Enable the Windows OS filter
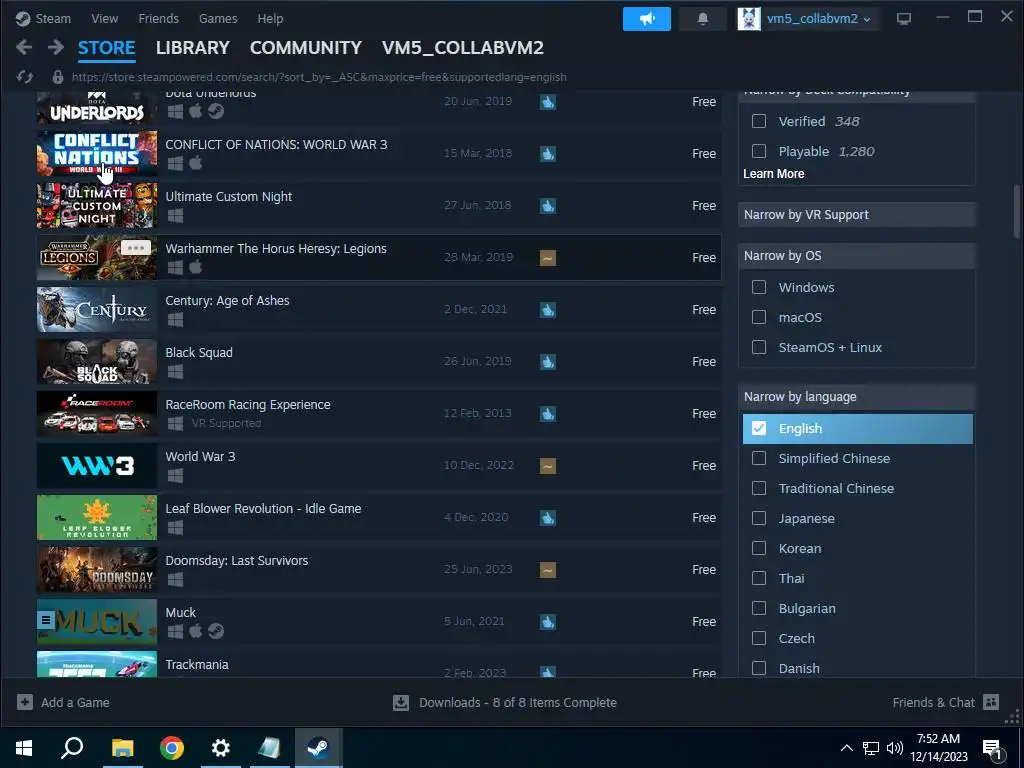 (x=759, y=287)
